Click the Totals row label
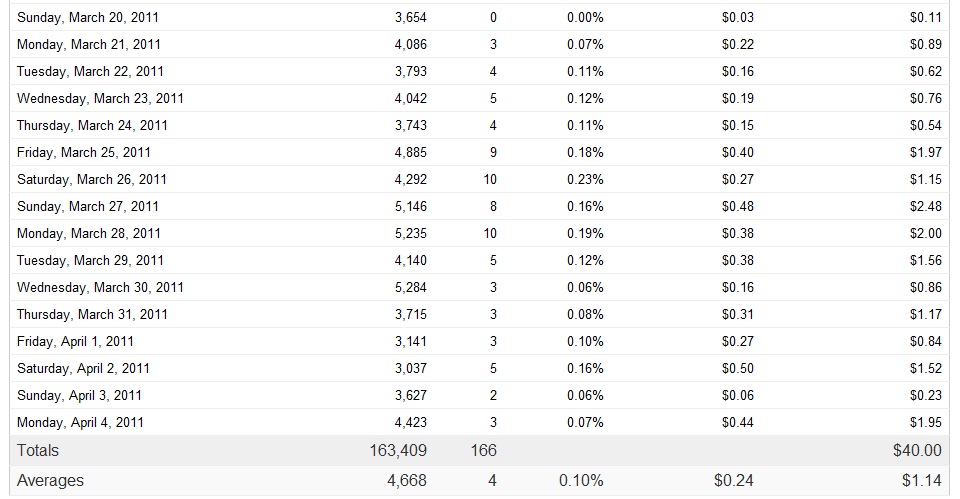 [x=38, y=451]
